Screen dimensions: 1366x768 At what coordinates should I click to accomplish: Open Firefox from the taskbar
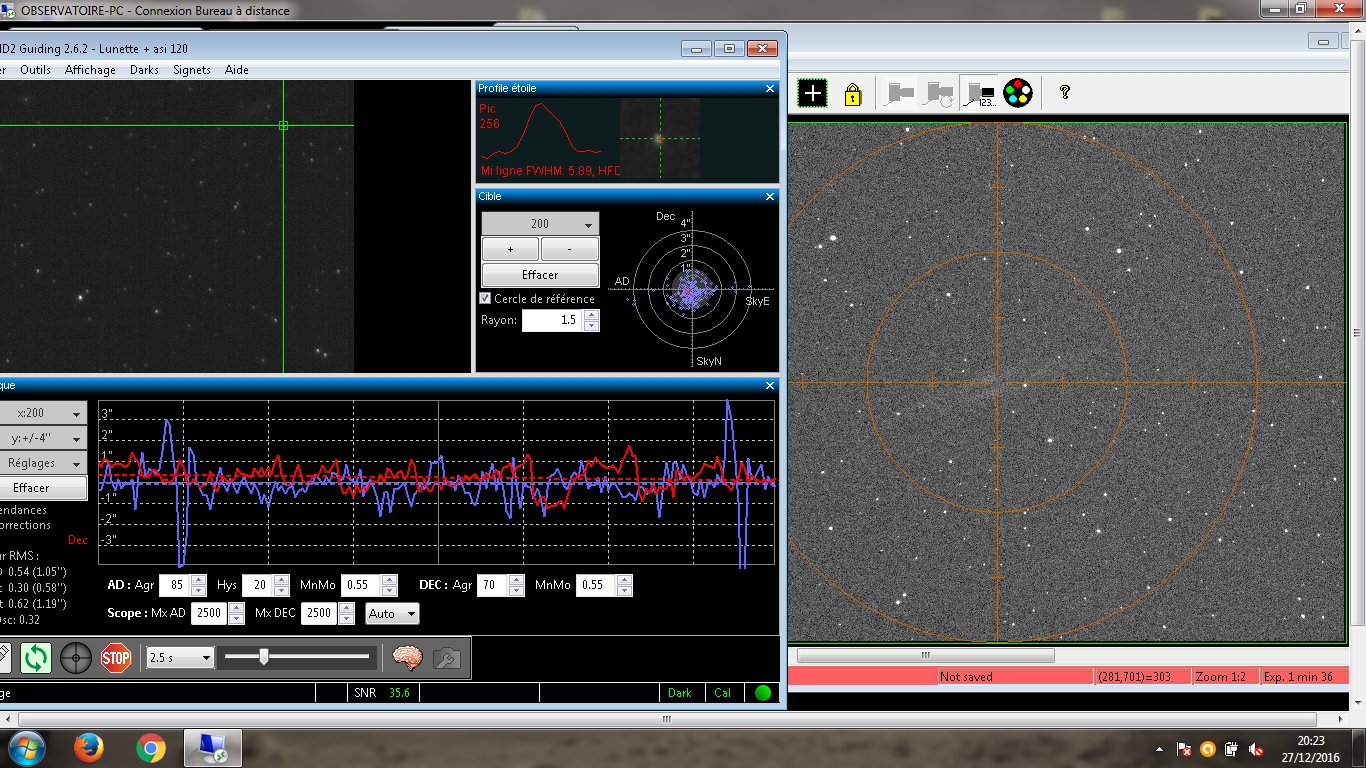click(89, 748)
